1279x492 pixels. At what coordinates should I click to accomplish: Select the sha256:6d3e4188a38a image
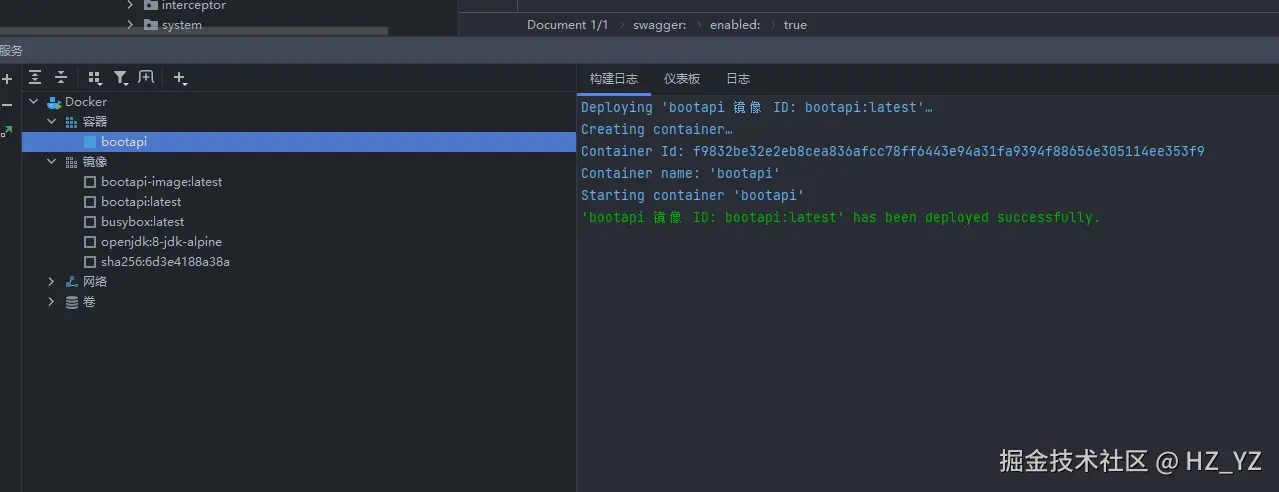coord(165,262)
